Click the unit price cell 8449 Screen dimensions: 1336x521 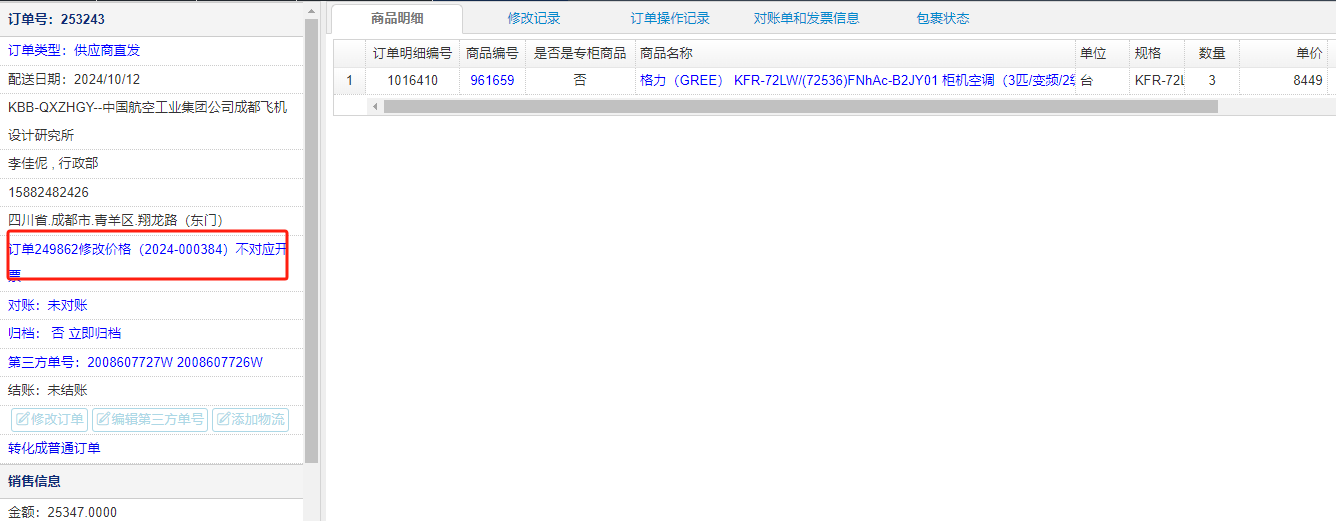point(1284,80)
